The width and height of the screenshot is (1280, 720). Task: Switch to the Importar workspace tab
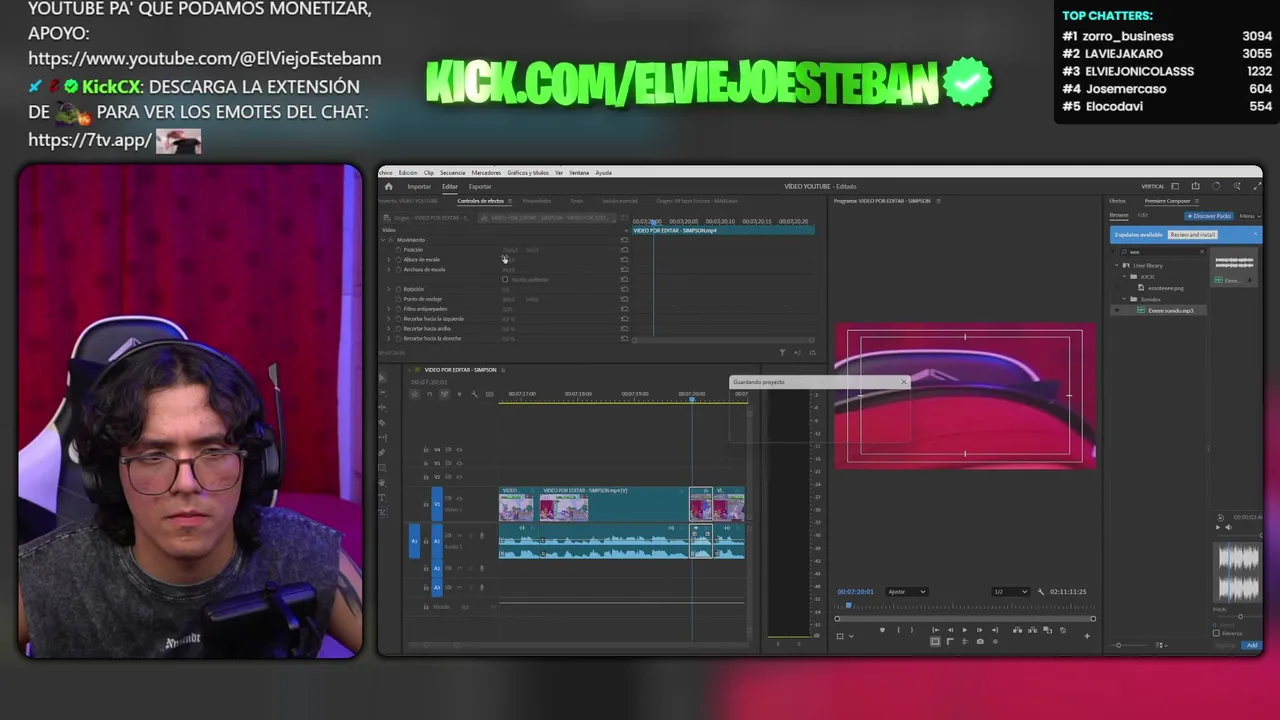pos(419,186)
